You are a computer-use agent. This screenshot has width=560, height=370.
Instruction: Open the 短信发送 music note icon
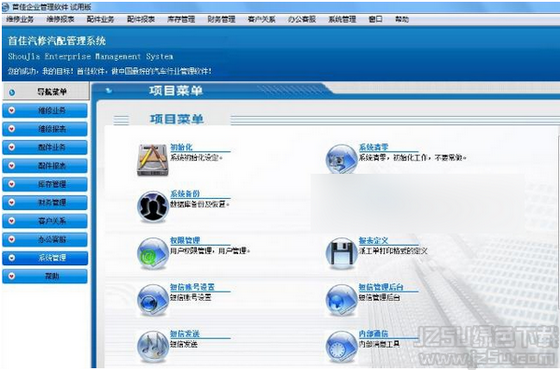pos(152,347)
